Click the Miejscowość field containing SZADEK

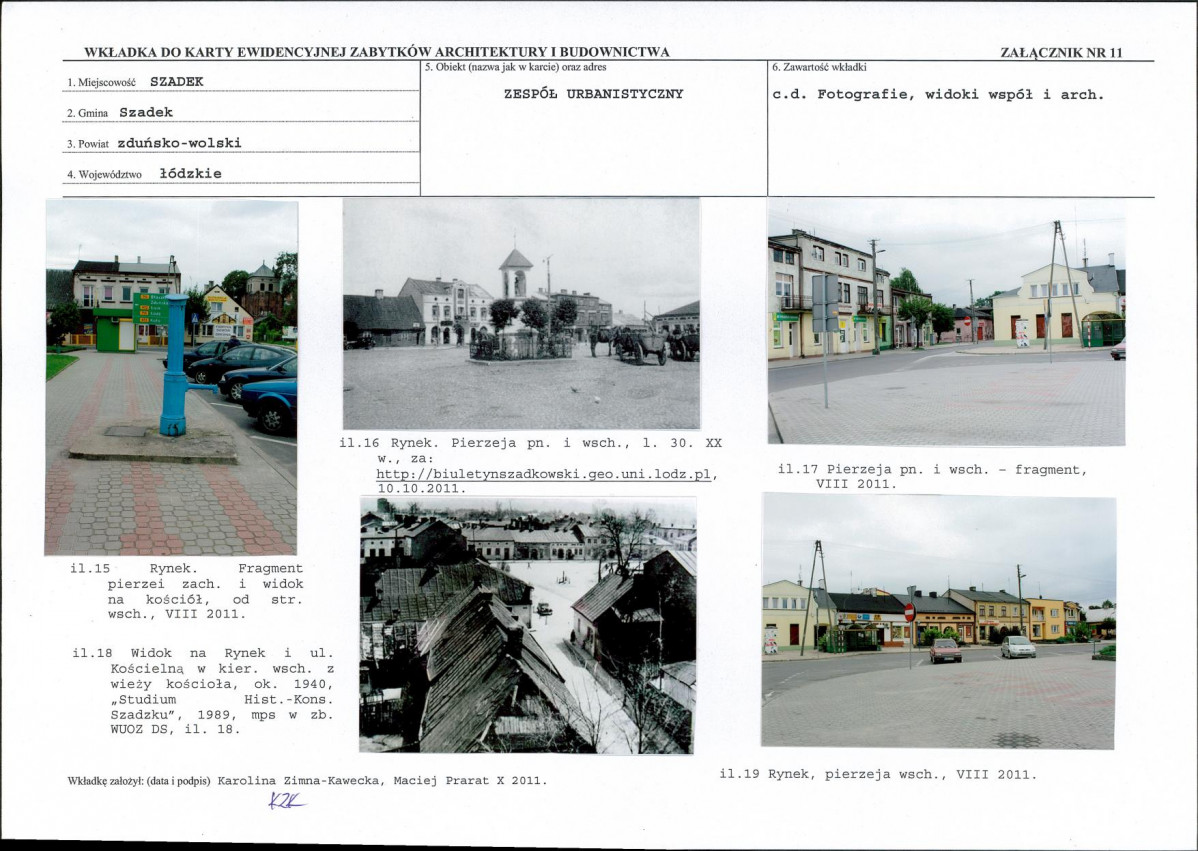176,82
